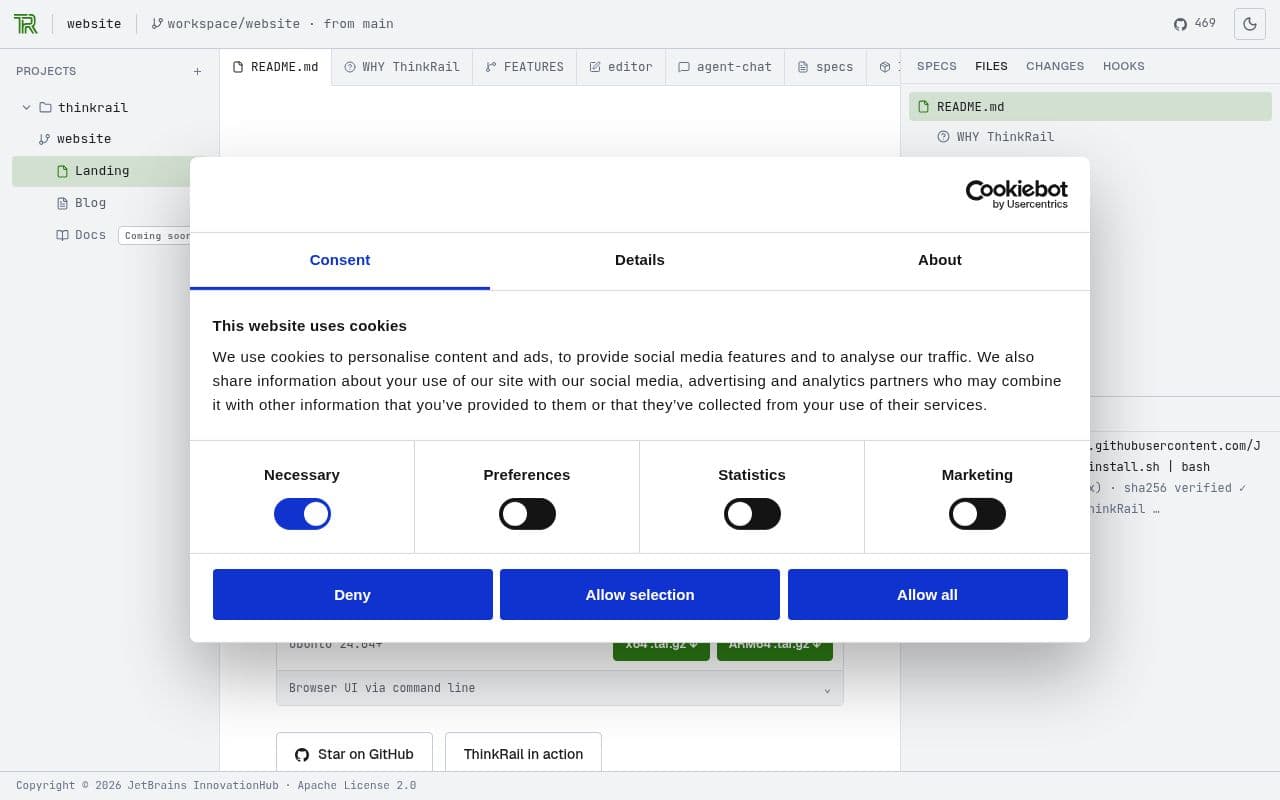The height and width of the screenshot is (800, 1280).
Task: Toggle the Necessary cookies switch
Action: point(302,514)
